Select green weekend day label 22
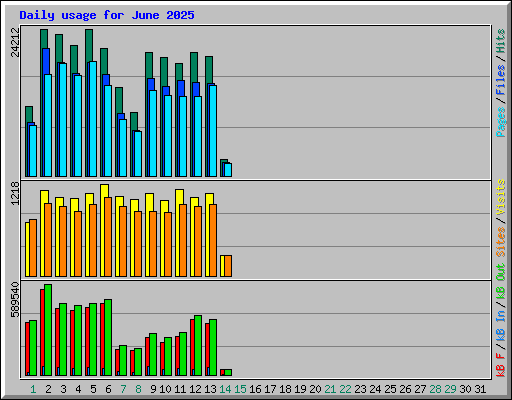512x400 pixels. click(345, 389)
